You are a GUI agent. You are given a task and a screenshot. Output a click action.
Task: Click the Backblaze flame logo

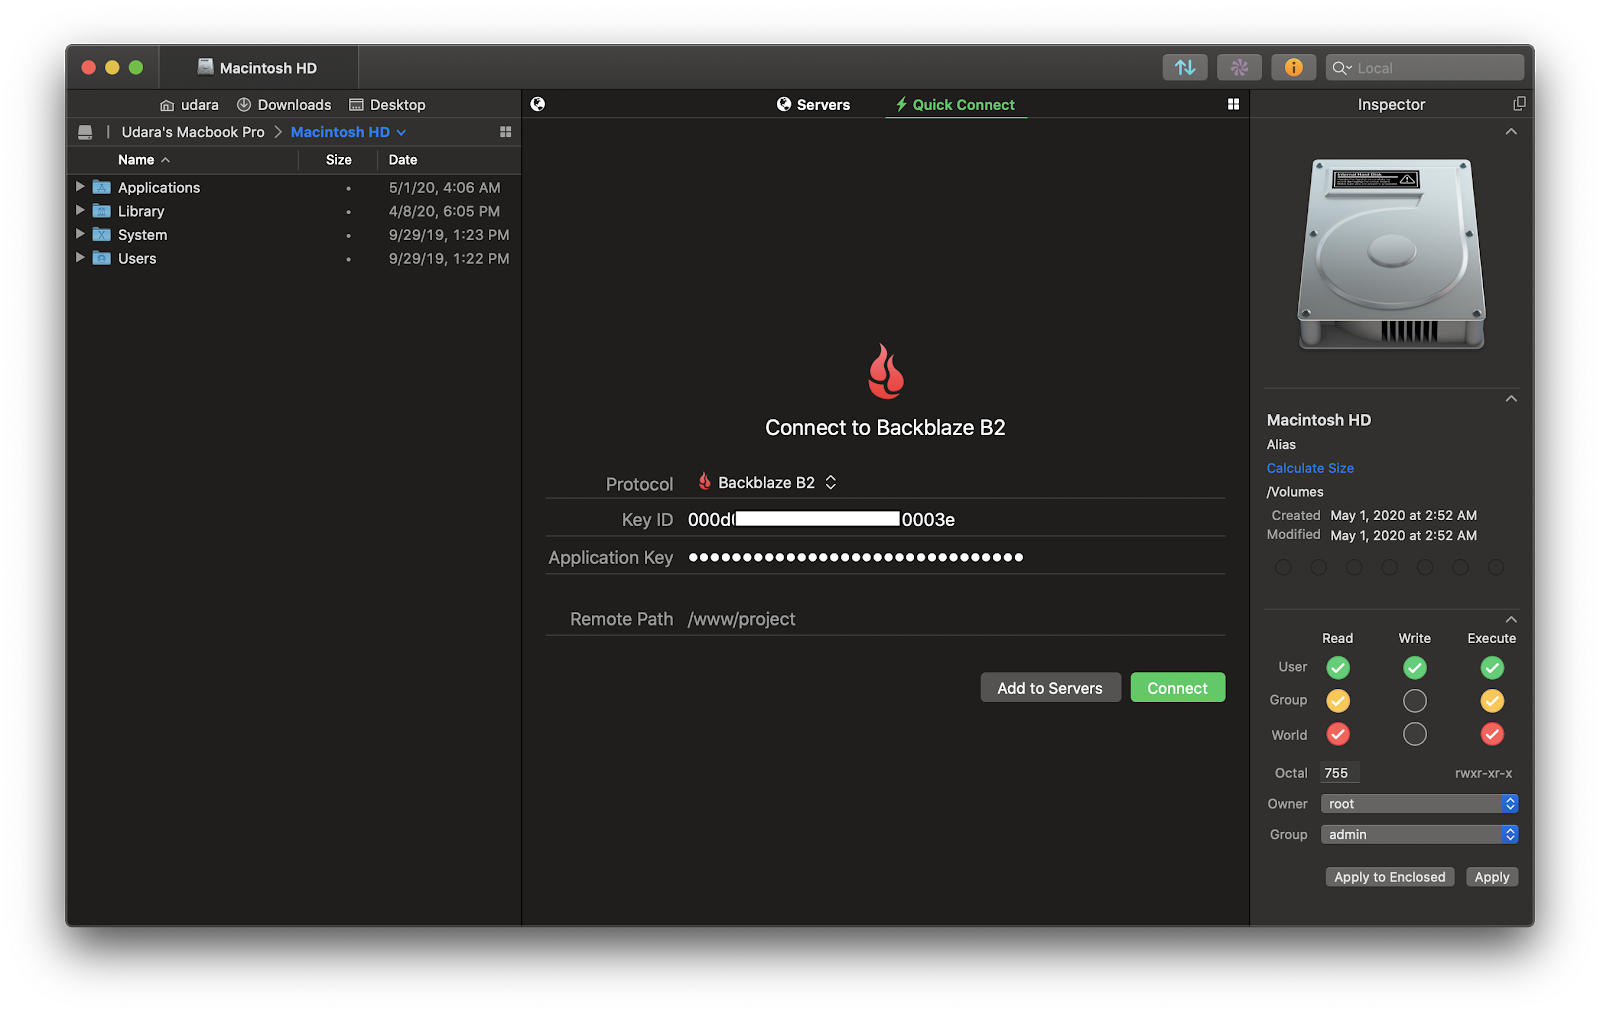(886, 371)
